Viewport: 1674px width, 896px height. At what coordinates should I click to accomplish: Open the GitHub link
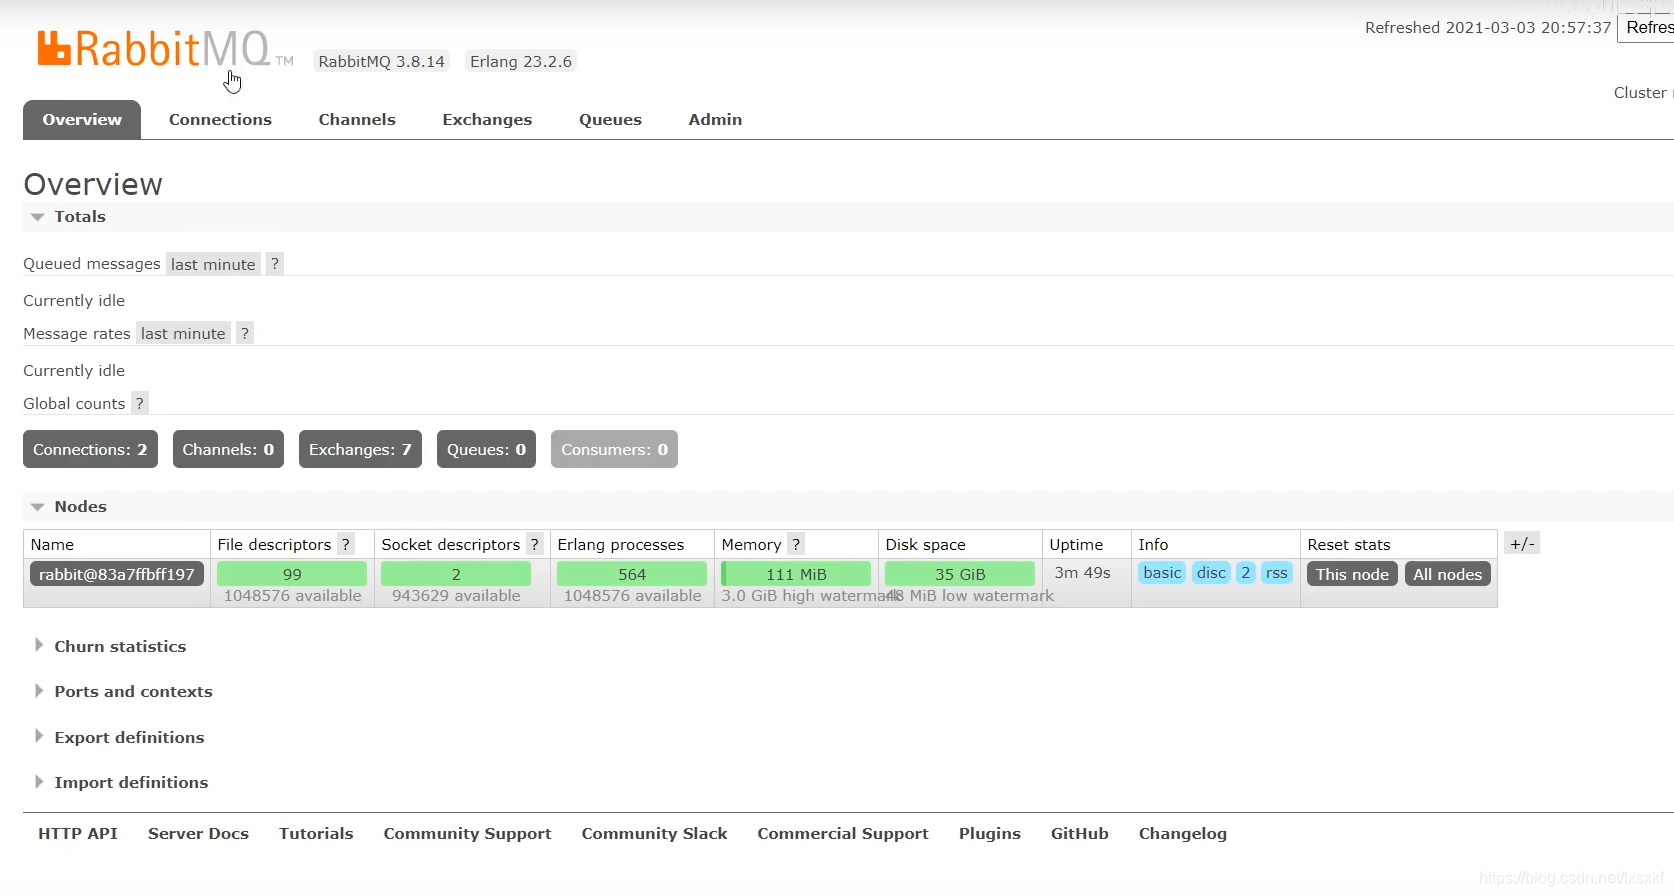(x=1079, y=833)
